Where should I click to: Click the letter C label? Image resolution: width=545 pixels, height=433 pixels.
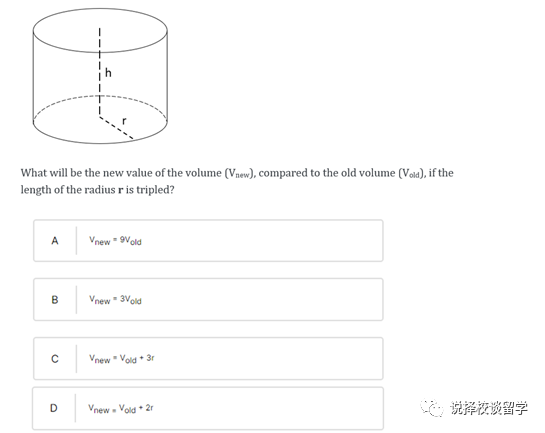55,359
